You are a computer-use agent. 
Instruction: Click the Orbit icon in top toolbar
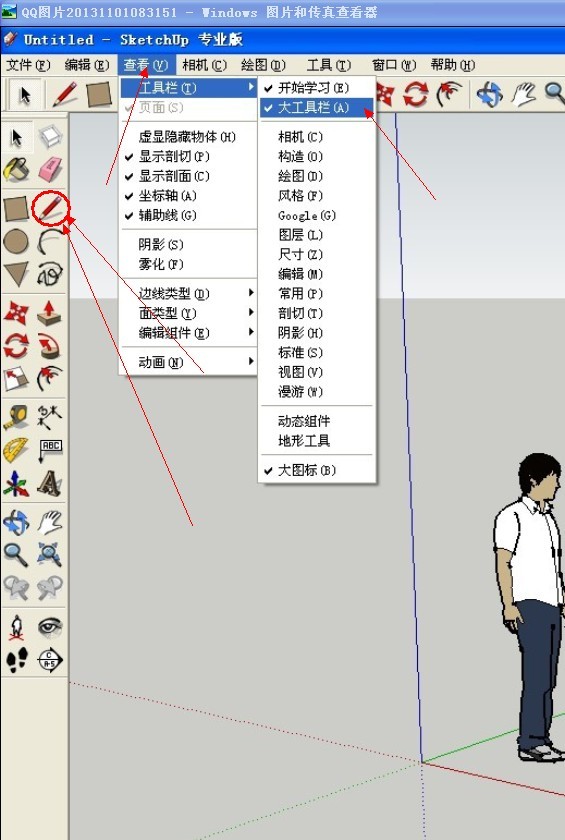(489, 95)
